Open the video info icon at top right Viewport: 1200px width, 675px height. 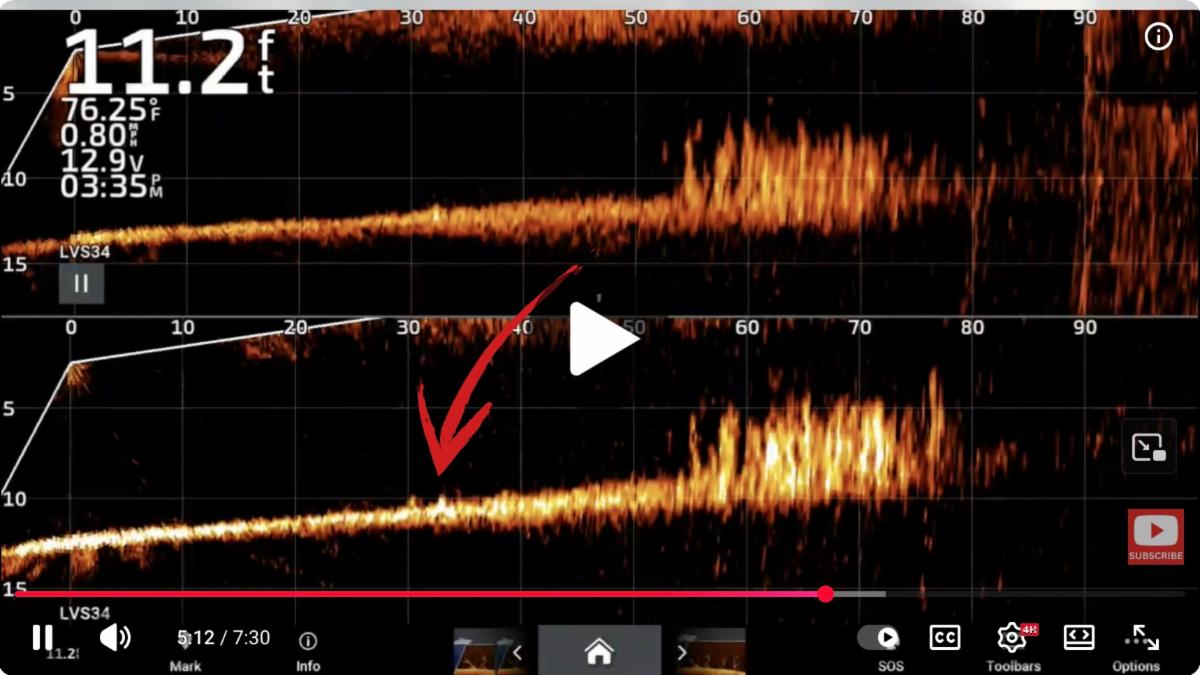pos(1158,37)
